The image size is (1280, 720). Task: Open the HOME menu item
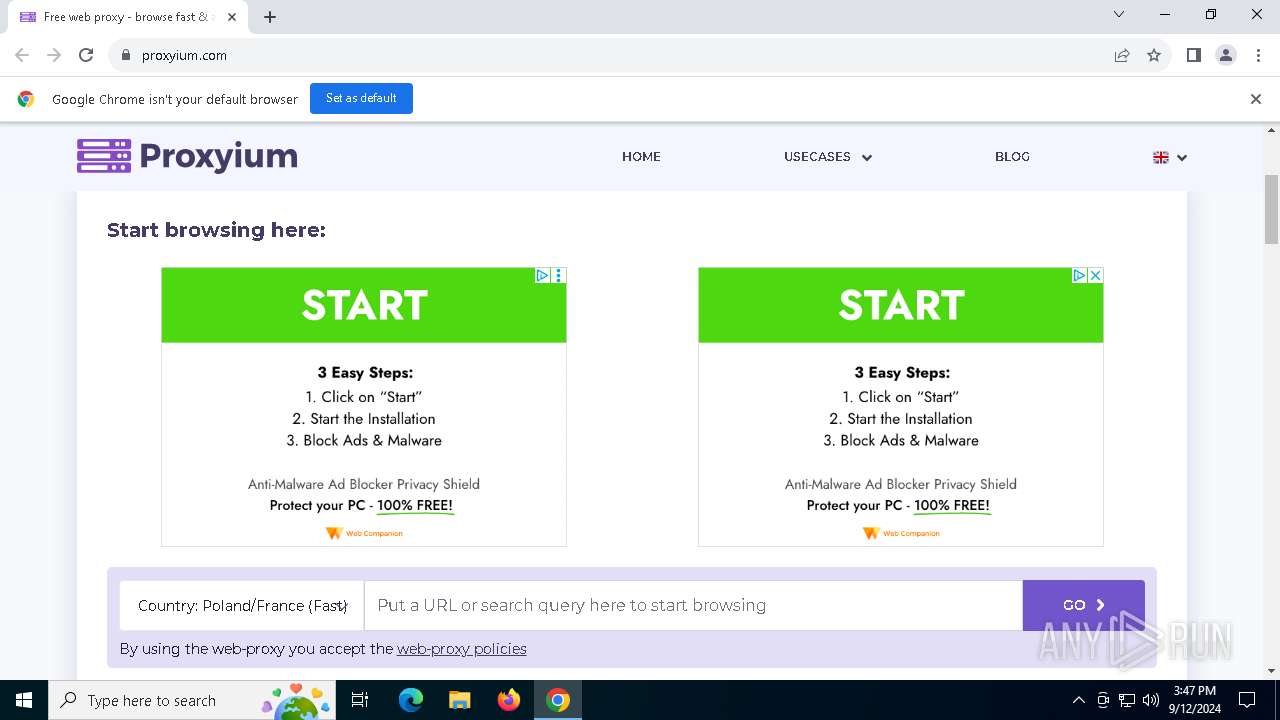[x=641, y=157]
